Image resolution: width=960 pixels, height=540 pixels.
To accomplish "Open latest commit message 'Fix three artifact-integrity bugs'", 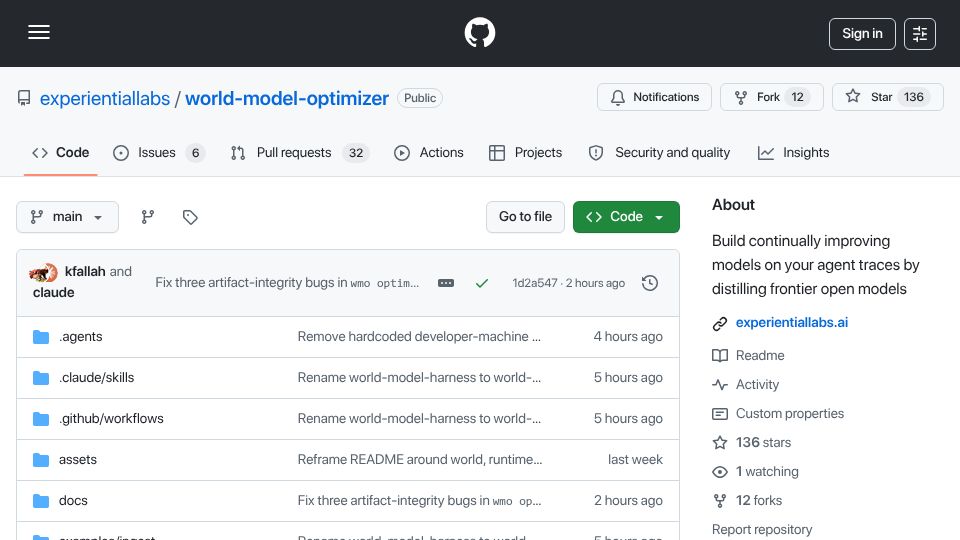I will tap(287, 283).
